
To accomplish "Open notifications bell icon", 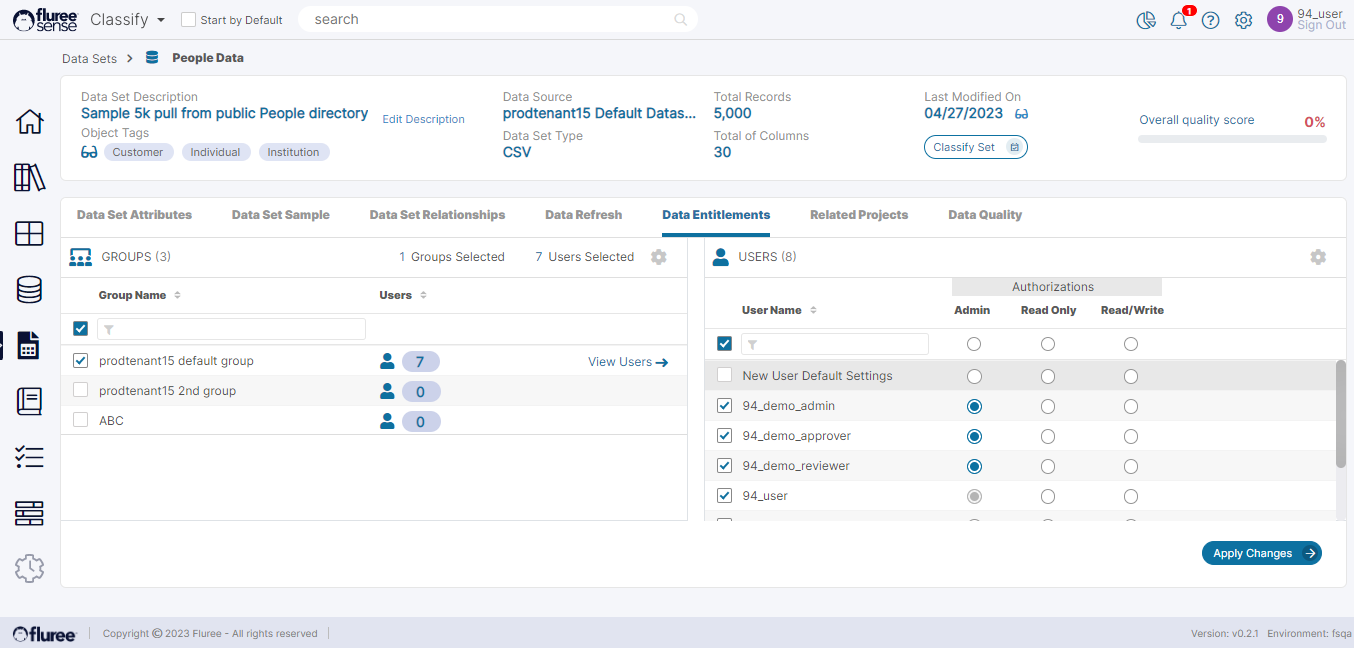I will click(x=1179, y=20).
